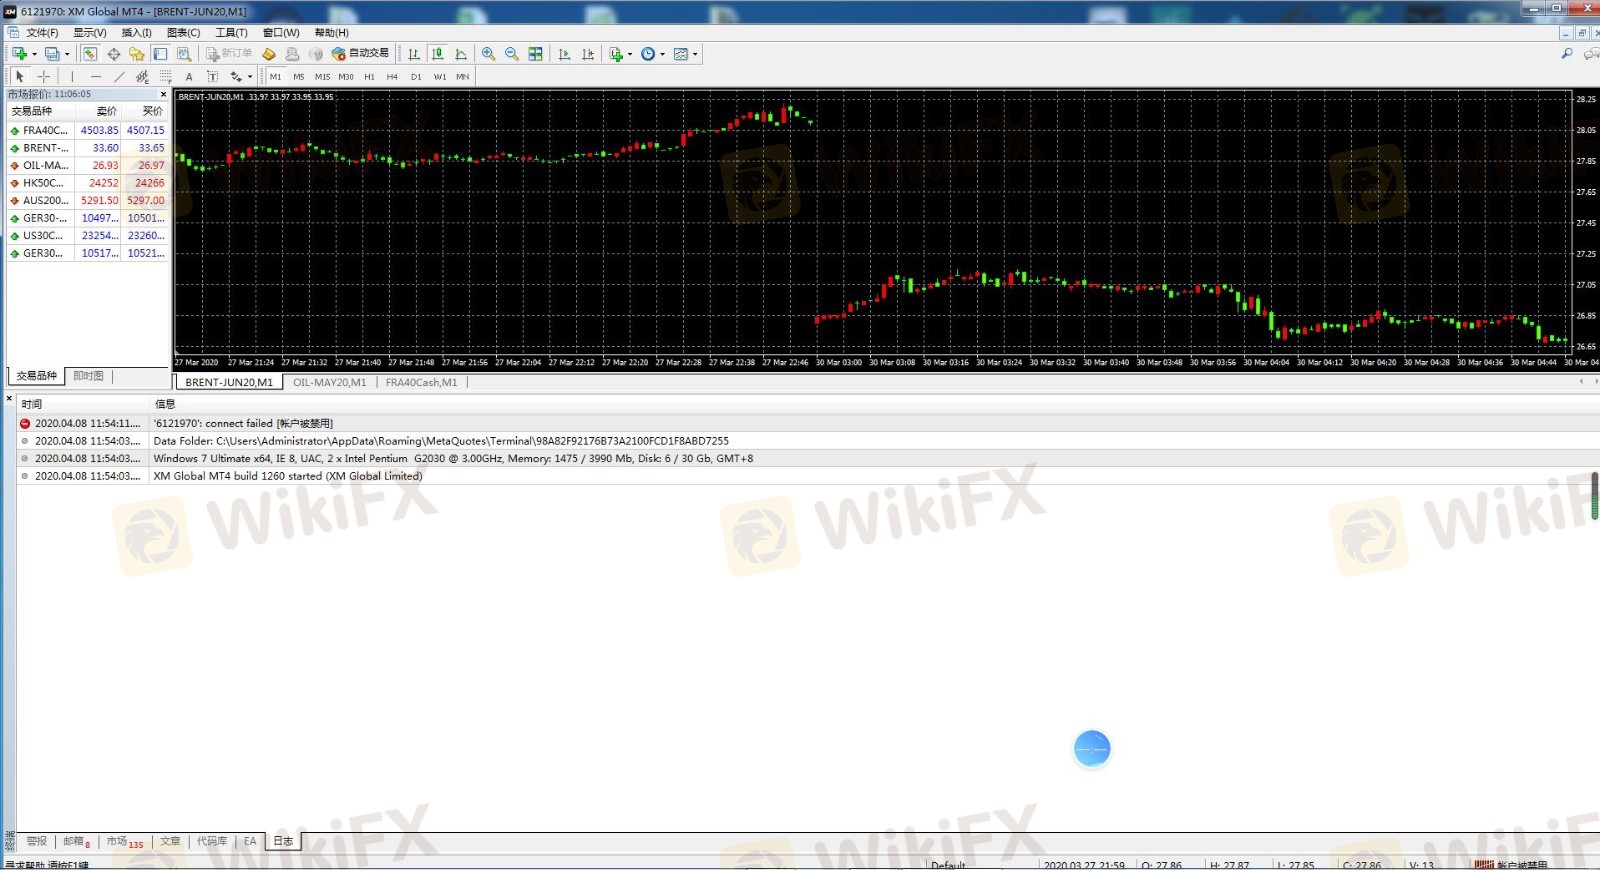Open the 代码库 code base tab

pos(212,842)
